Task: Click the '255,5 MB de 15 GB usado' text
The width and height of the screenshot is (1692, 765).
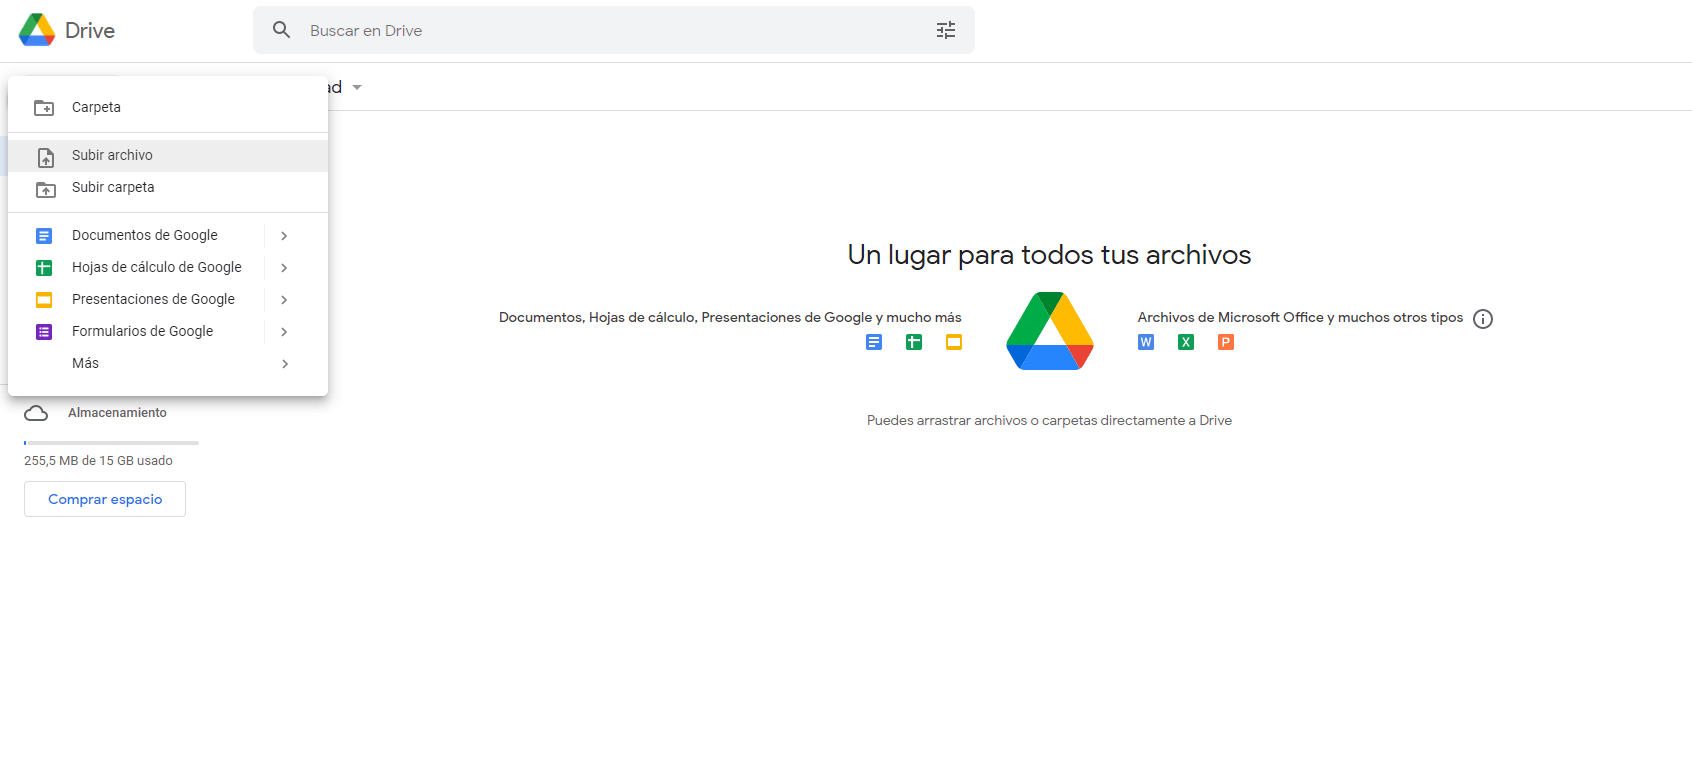Action: (x=98, y=461)
